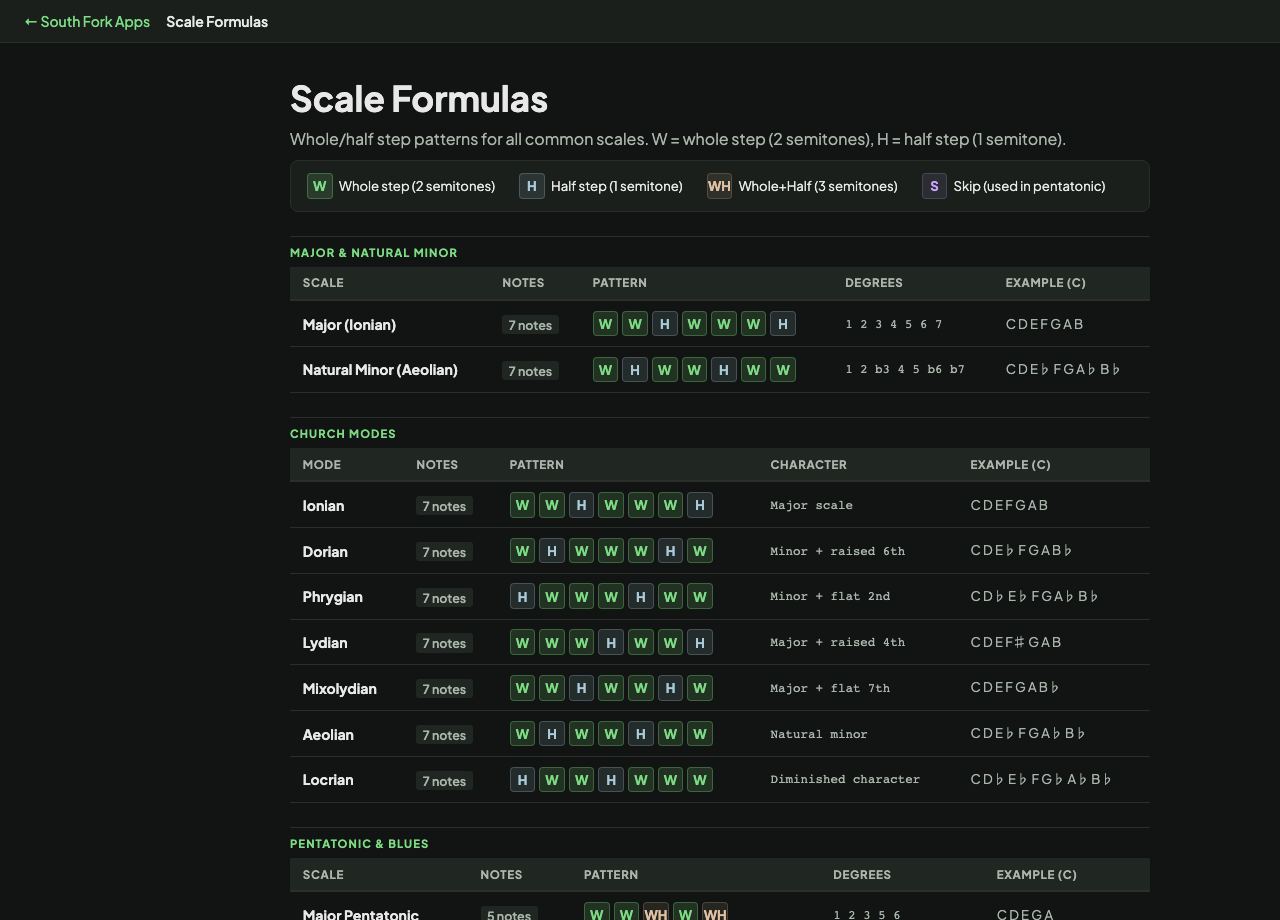
Task: Click the first W step in Major (Ionian) pattern
Action: (x=605, y=324)
